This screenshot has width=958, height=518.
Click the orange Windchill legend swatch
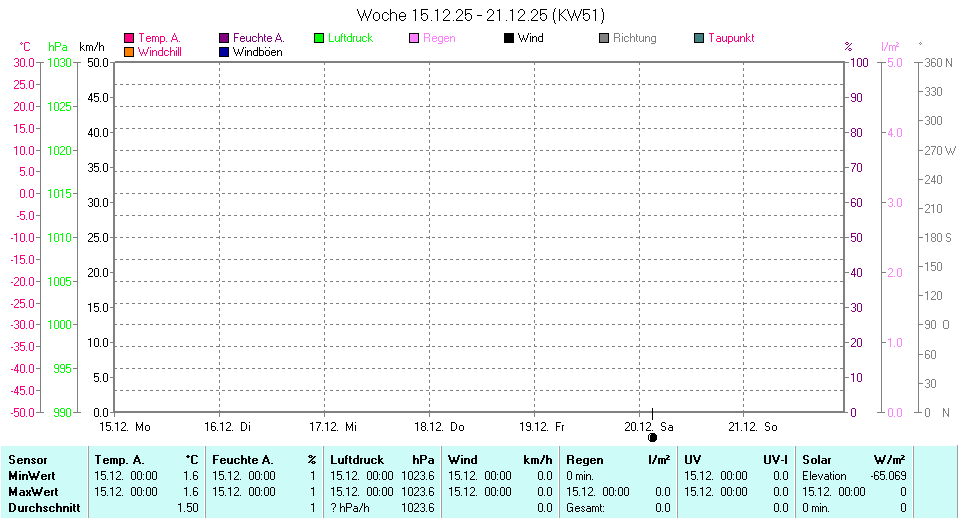(x=129, y=51)
